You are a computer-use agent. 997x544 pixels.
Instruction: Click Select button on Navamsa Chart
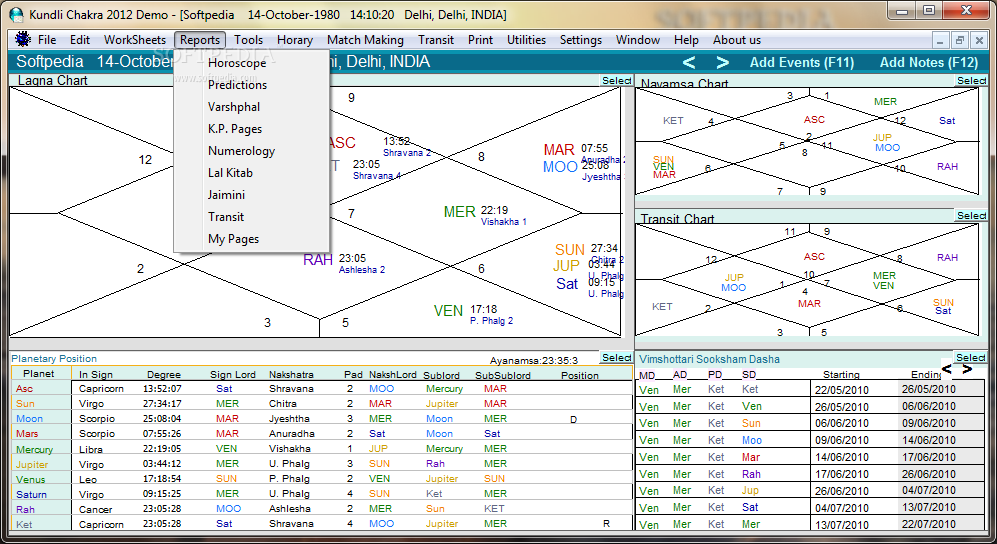(971, 80)
